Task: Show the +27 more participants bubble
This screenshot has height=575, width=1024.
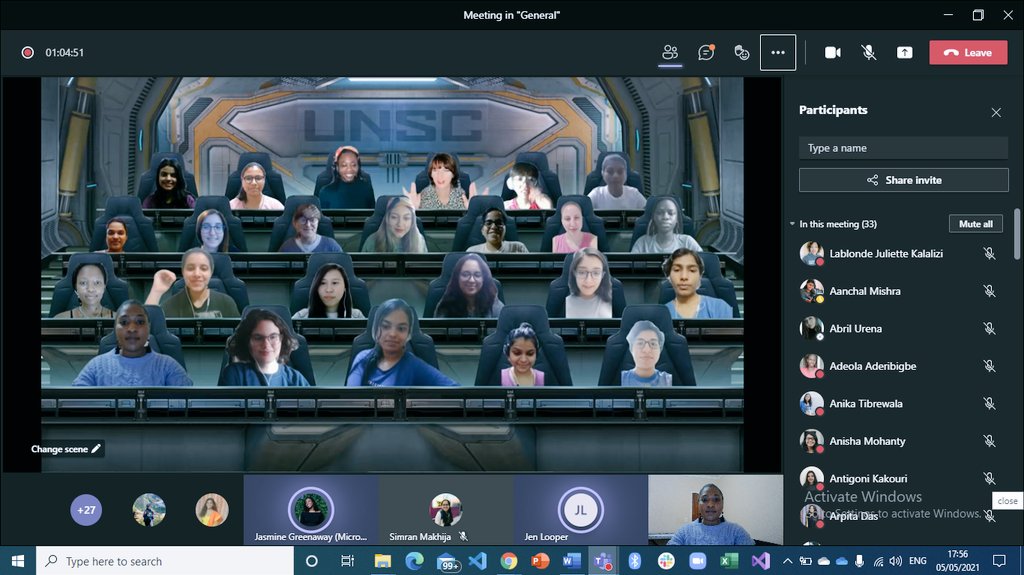Action: click(x=86, y=510)
